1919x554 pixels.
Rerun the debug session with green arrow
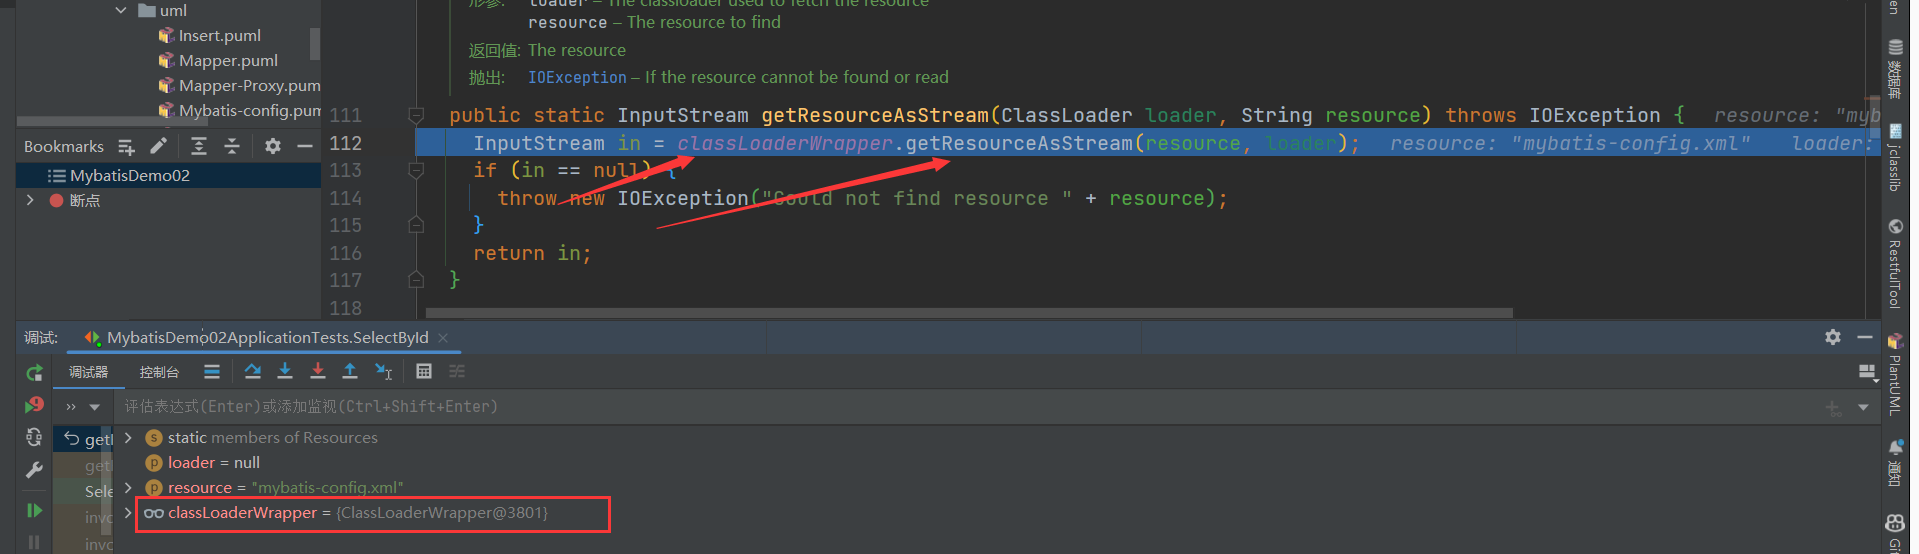[34, 373]
